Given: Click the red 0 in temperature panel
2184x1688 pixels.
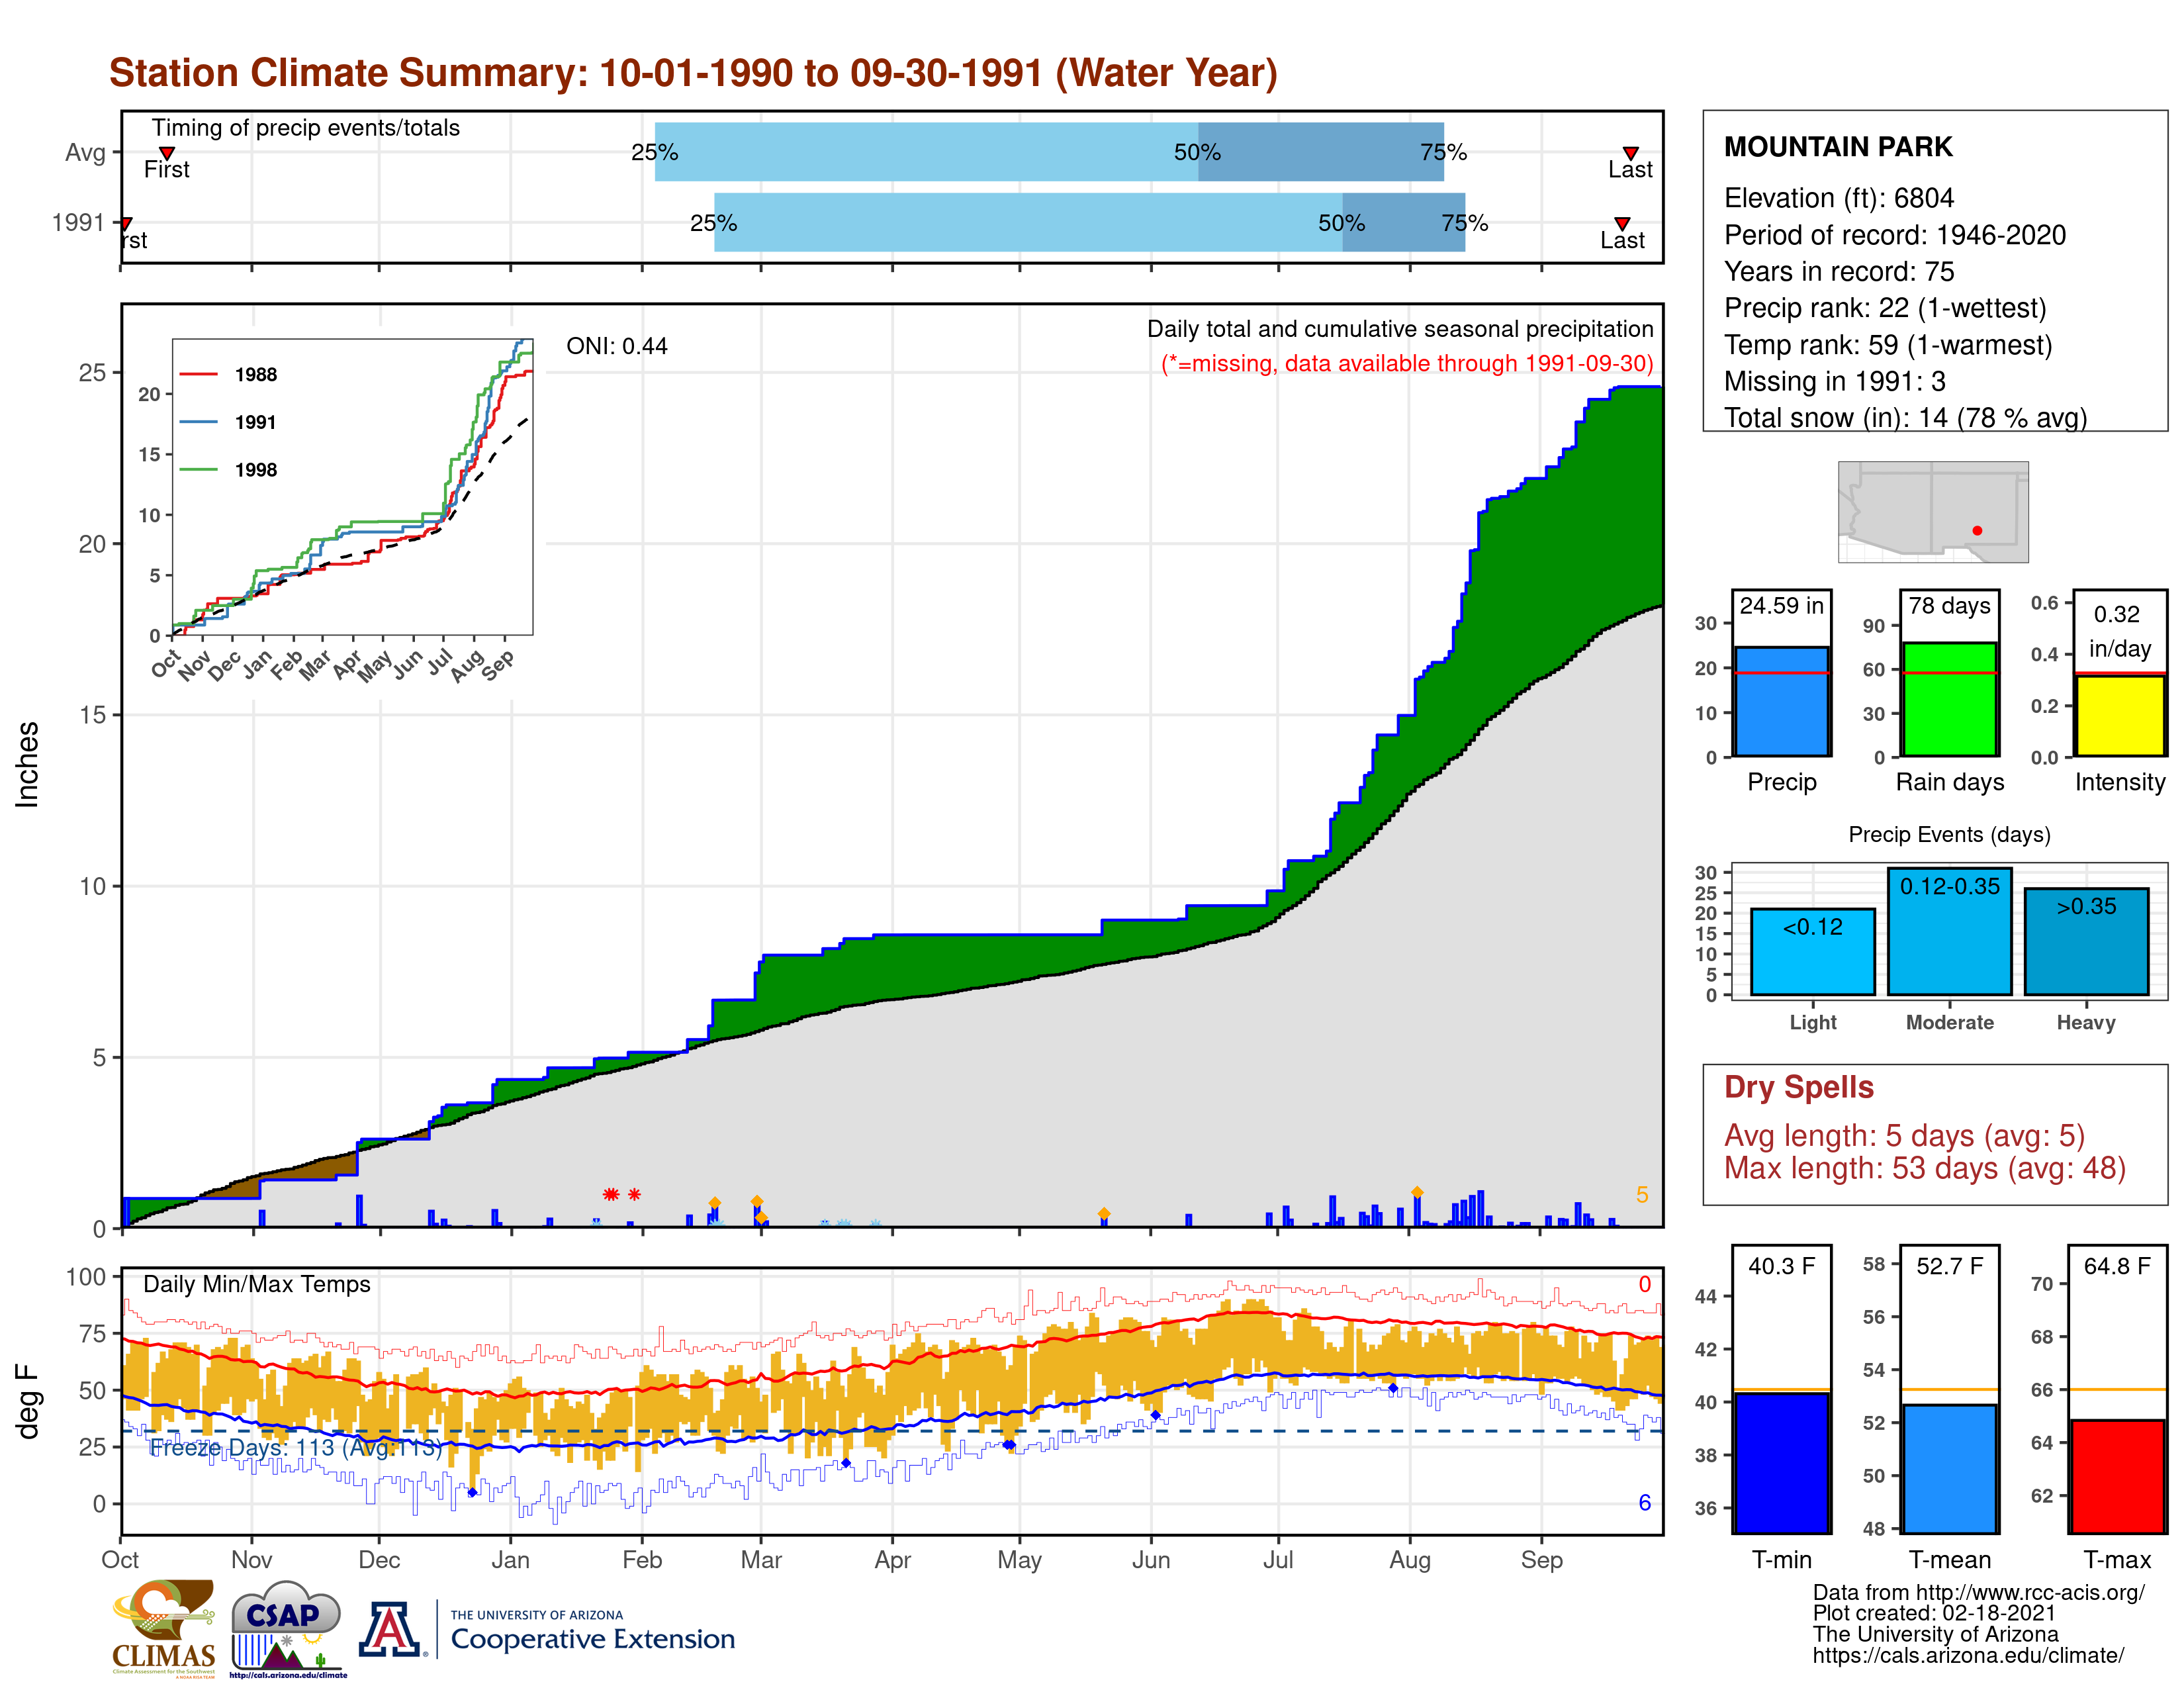Looking at the screenshot, I should (x=1645, y=1284).
